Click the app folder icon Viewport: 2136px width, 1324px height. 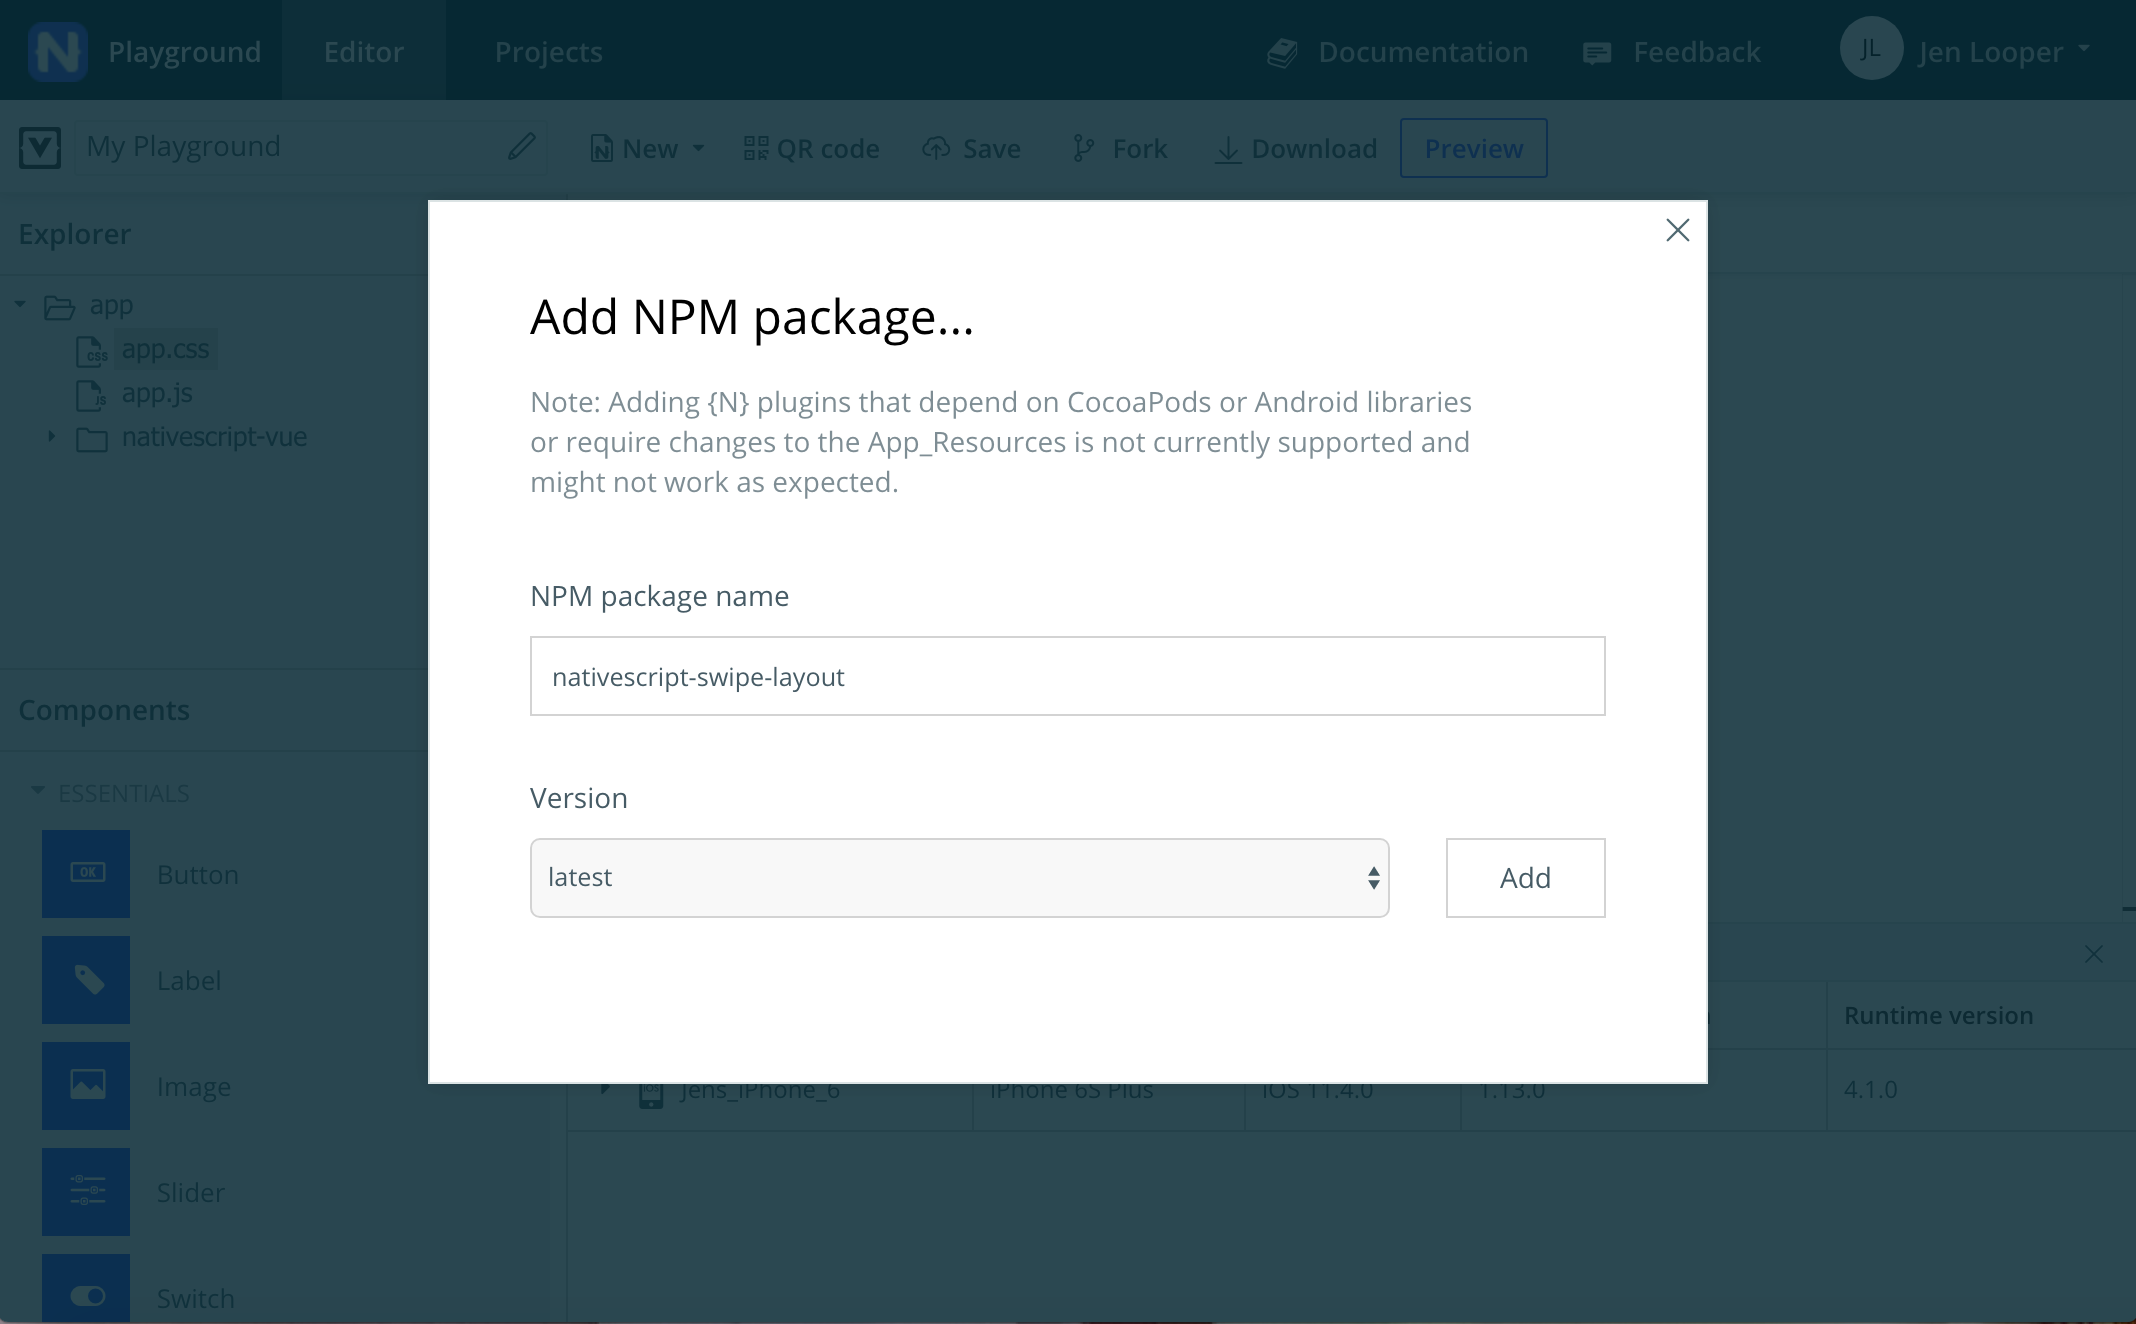[60, 307]
